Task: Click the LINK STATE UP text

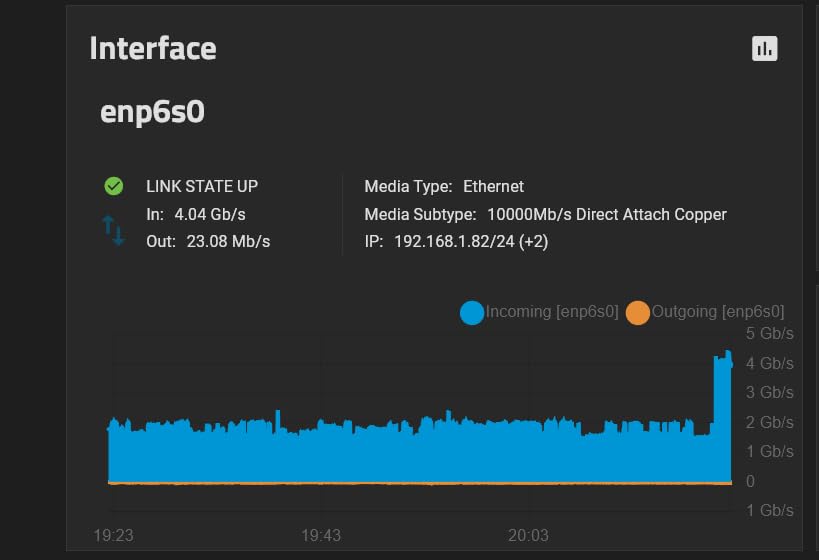Action: (202, 186)
